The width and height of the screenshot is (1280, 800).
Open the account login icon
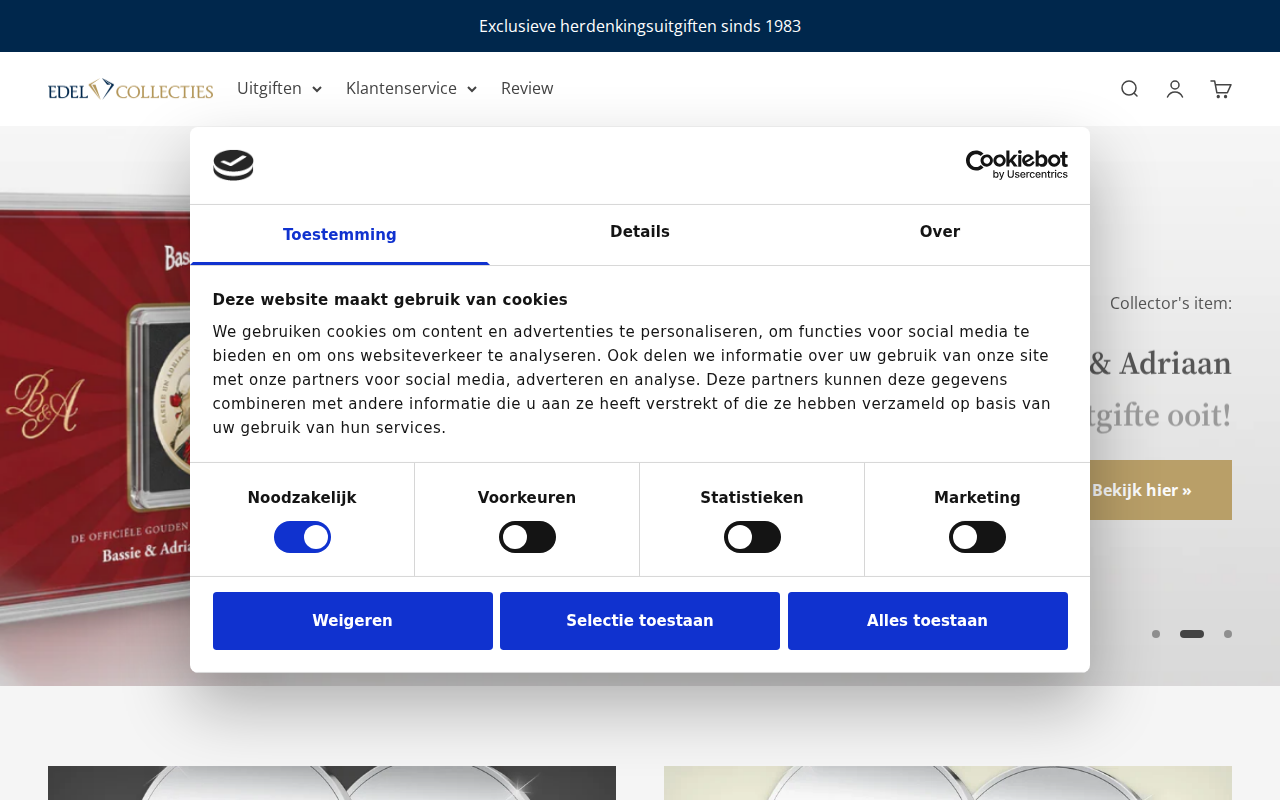point(1175,89)
